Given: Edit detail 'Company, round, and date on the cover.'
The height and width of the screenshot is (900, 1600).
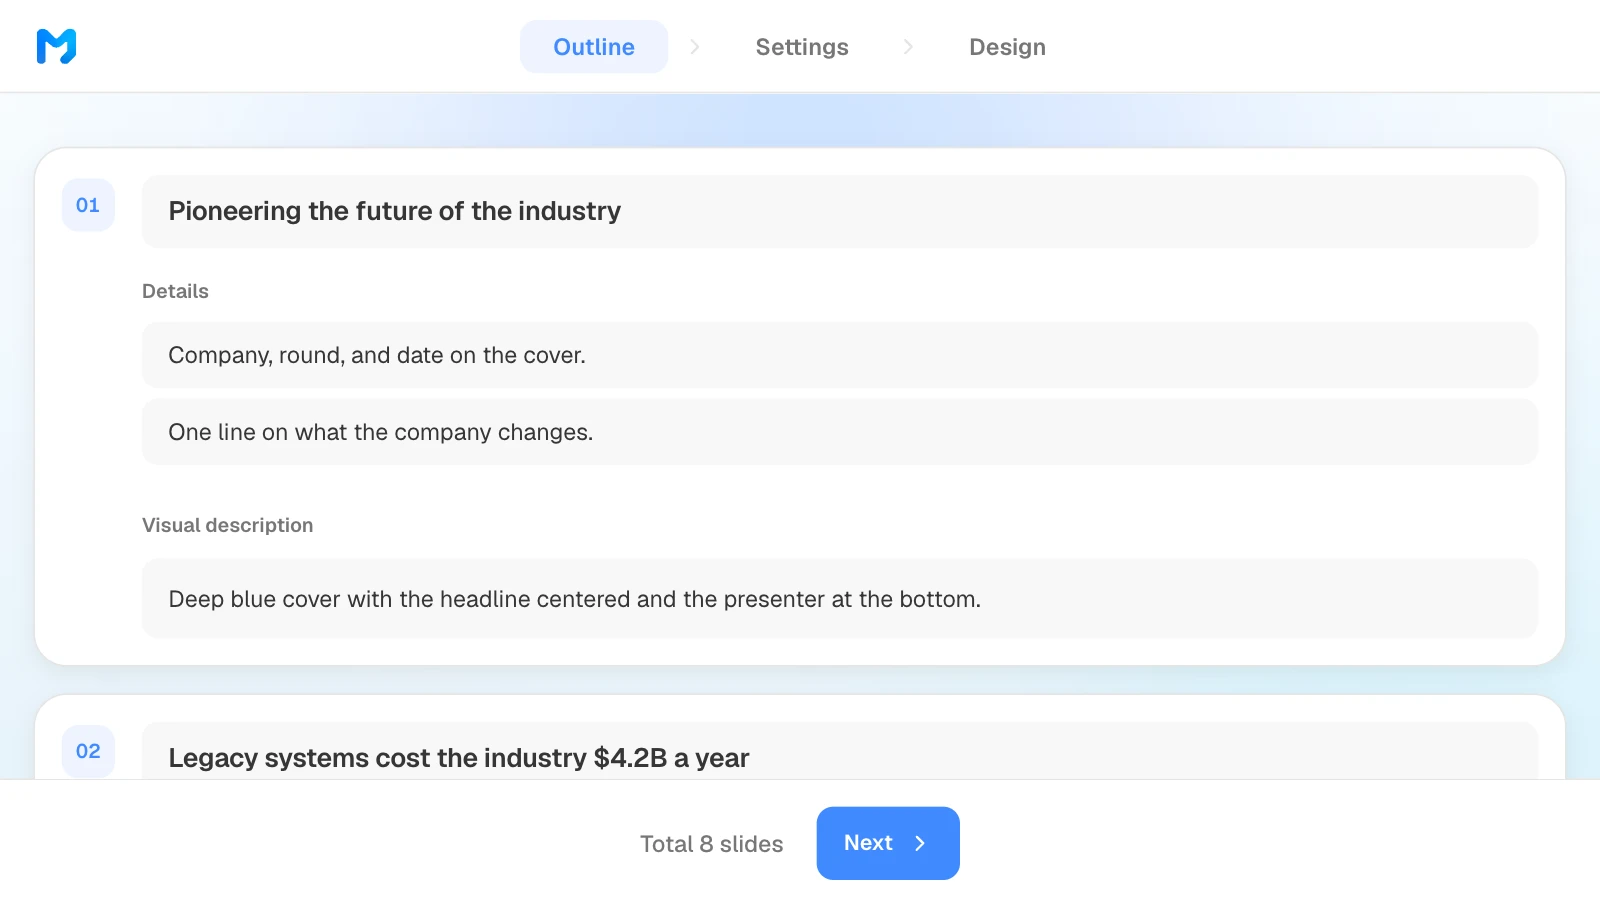Looking at the screenshot, I should 840,355.
